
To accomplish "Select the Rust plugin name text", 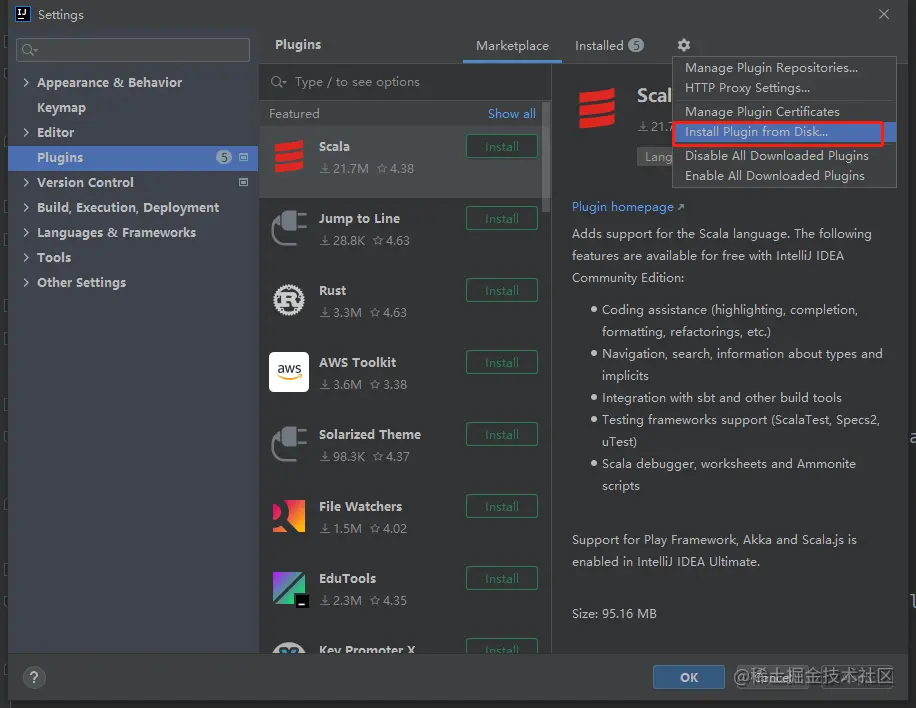I will click(332, 290).
